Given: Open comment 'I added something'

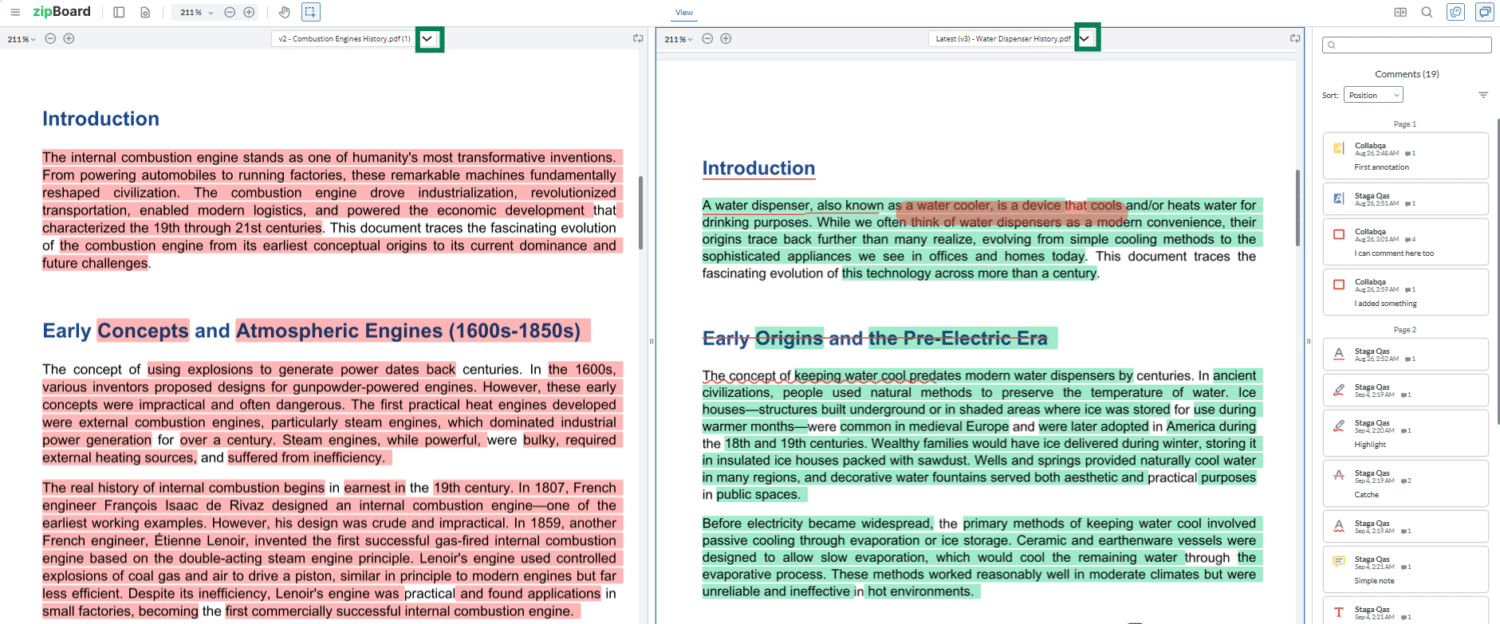Looking at the screenshot, I should pyautogui.click(x=1405, y=291).
